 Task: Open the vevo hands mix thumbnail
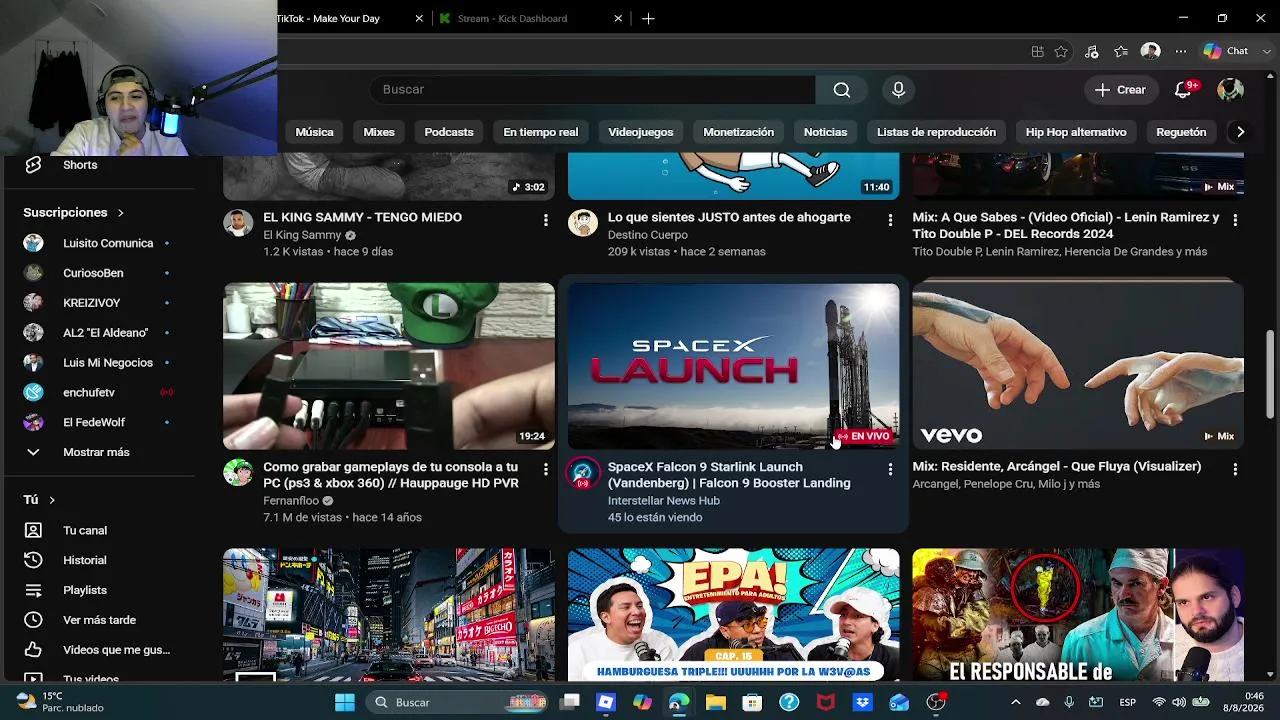(x=1078, y=366)
